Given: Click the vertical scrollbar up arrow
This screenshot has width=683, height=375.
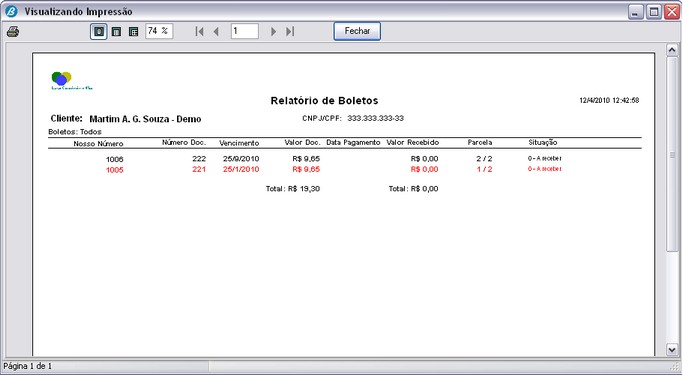Looking at the screenshot, I should tap(672, 49).
